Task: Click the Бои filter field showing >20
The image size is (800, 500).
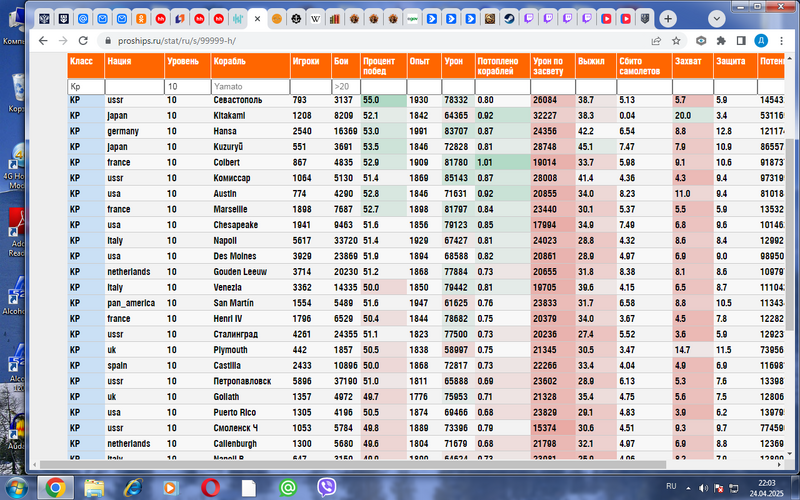Action: [346, 86]
